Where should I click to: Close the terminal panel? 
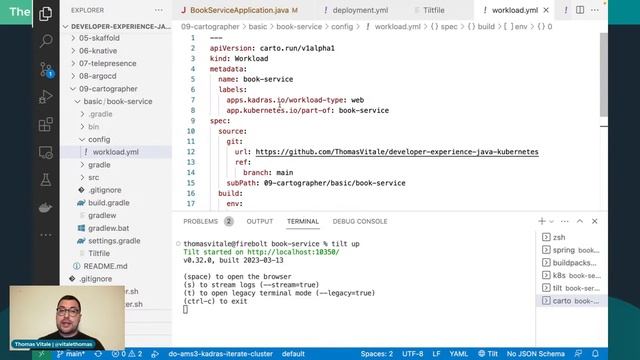[595, 221]
